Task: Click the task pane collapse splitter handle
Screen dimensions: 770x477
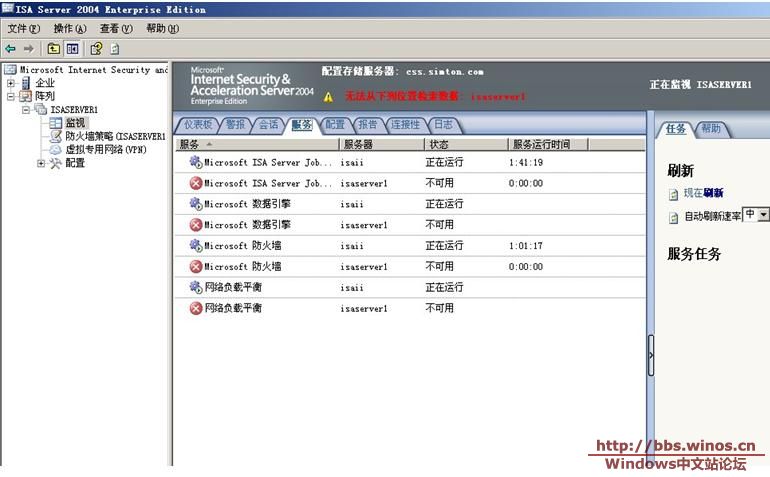Action: pyautogui.click(x=651, y=355)
